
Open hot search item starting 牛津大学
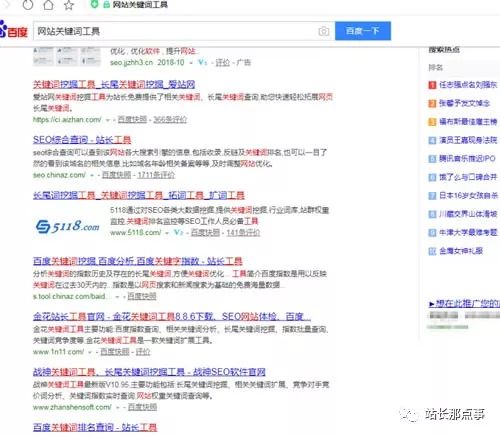(x=468, y=232)
